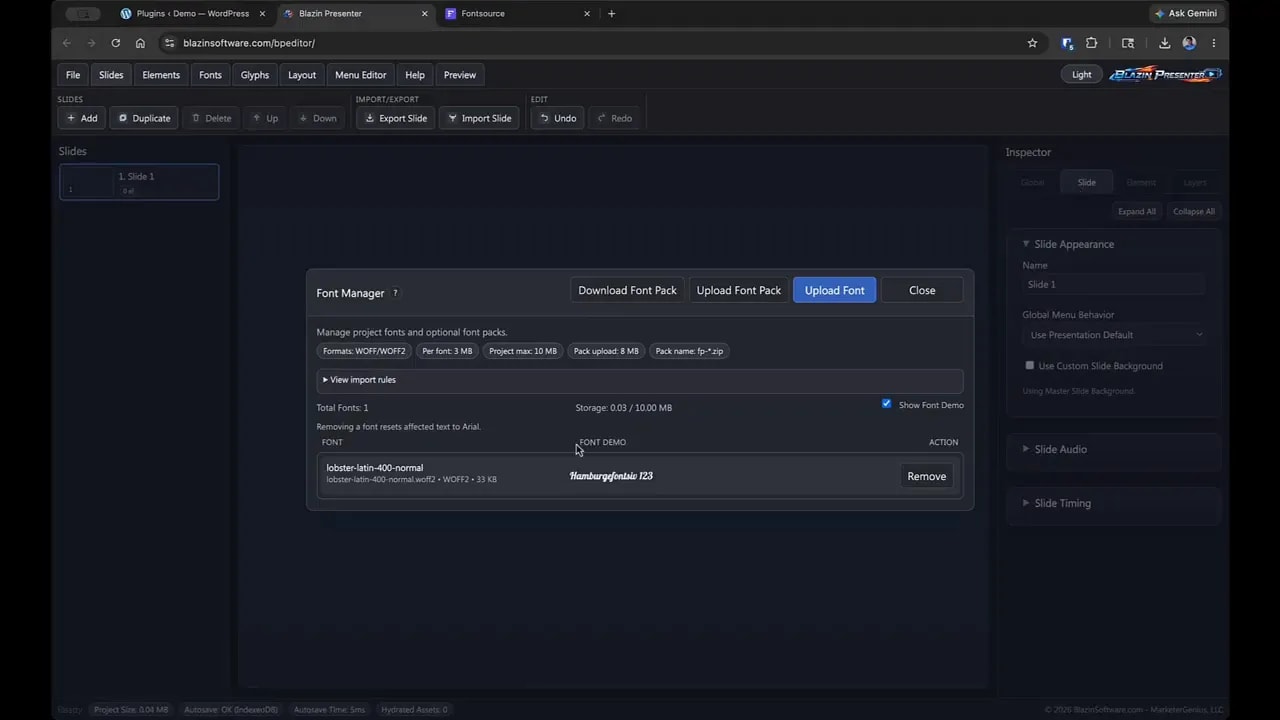
Task: Open the Layout menu
Action: click(302, 75)
